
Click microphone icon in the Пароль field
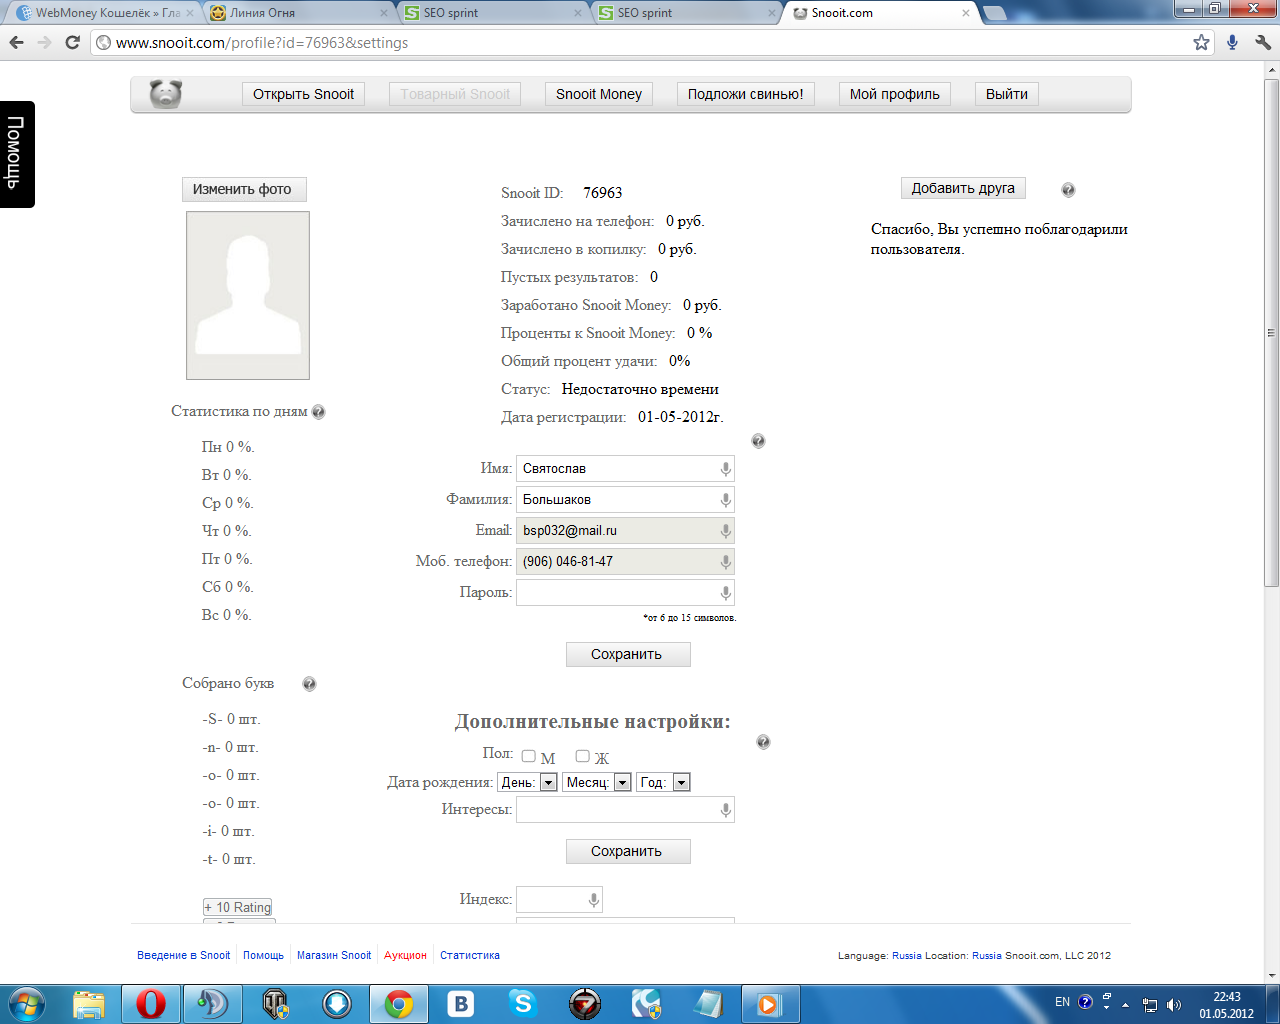[x=726, y=593]
